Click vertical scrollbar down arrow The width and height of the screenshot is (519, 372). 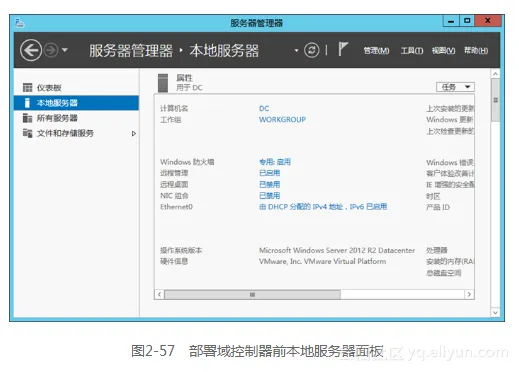tap(495, 313)
